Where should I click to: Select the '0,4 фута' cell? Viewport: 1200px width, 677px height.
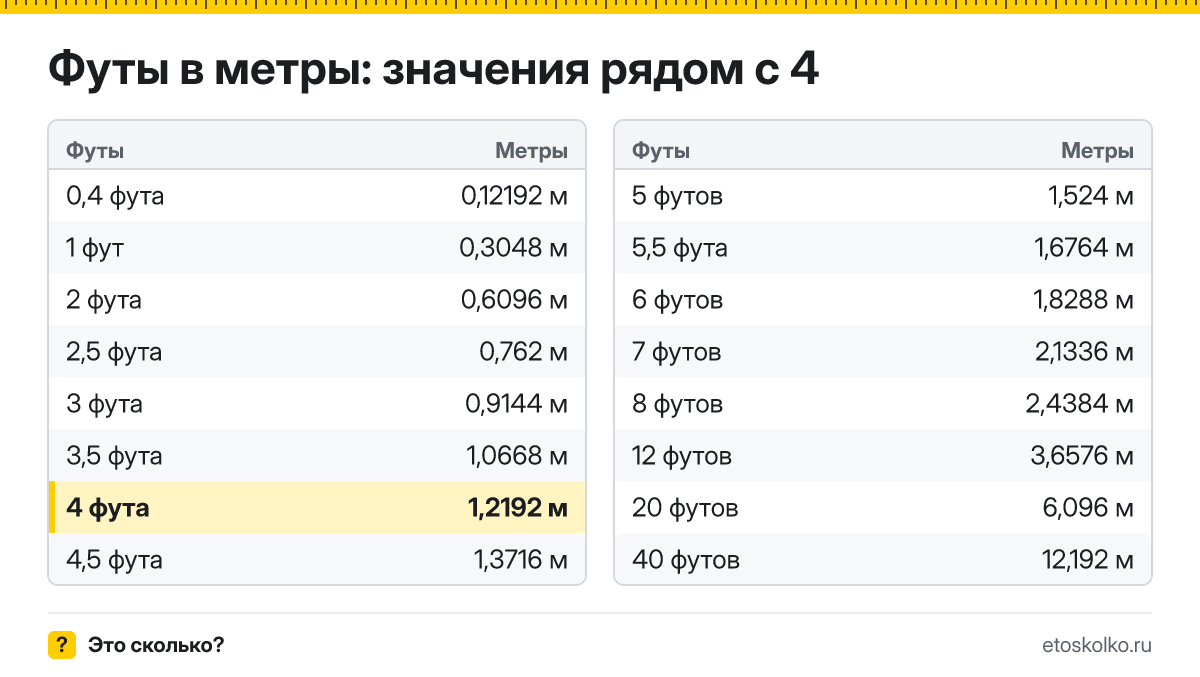pos(115,196)
